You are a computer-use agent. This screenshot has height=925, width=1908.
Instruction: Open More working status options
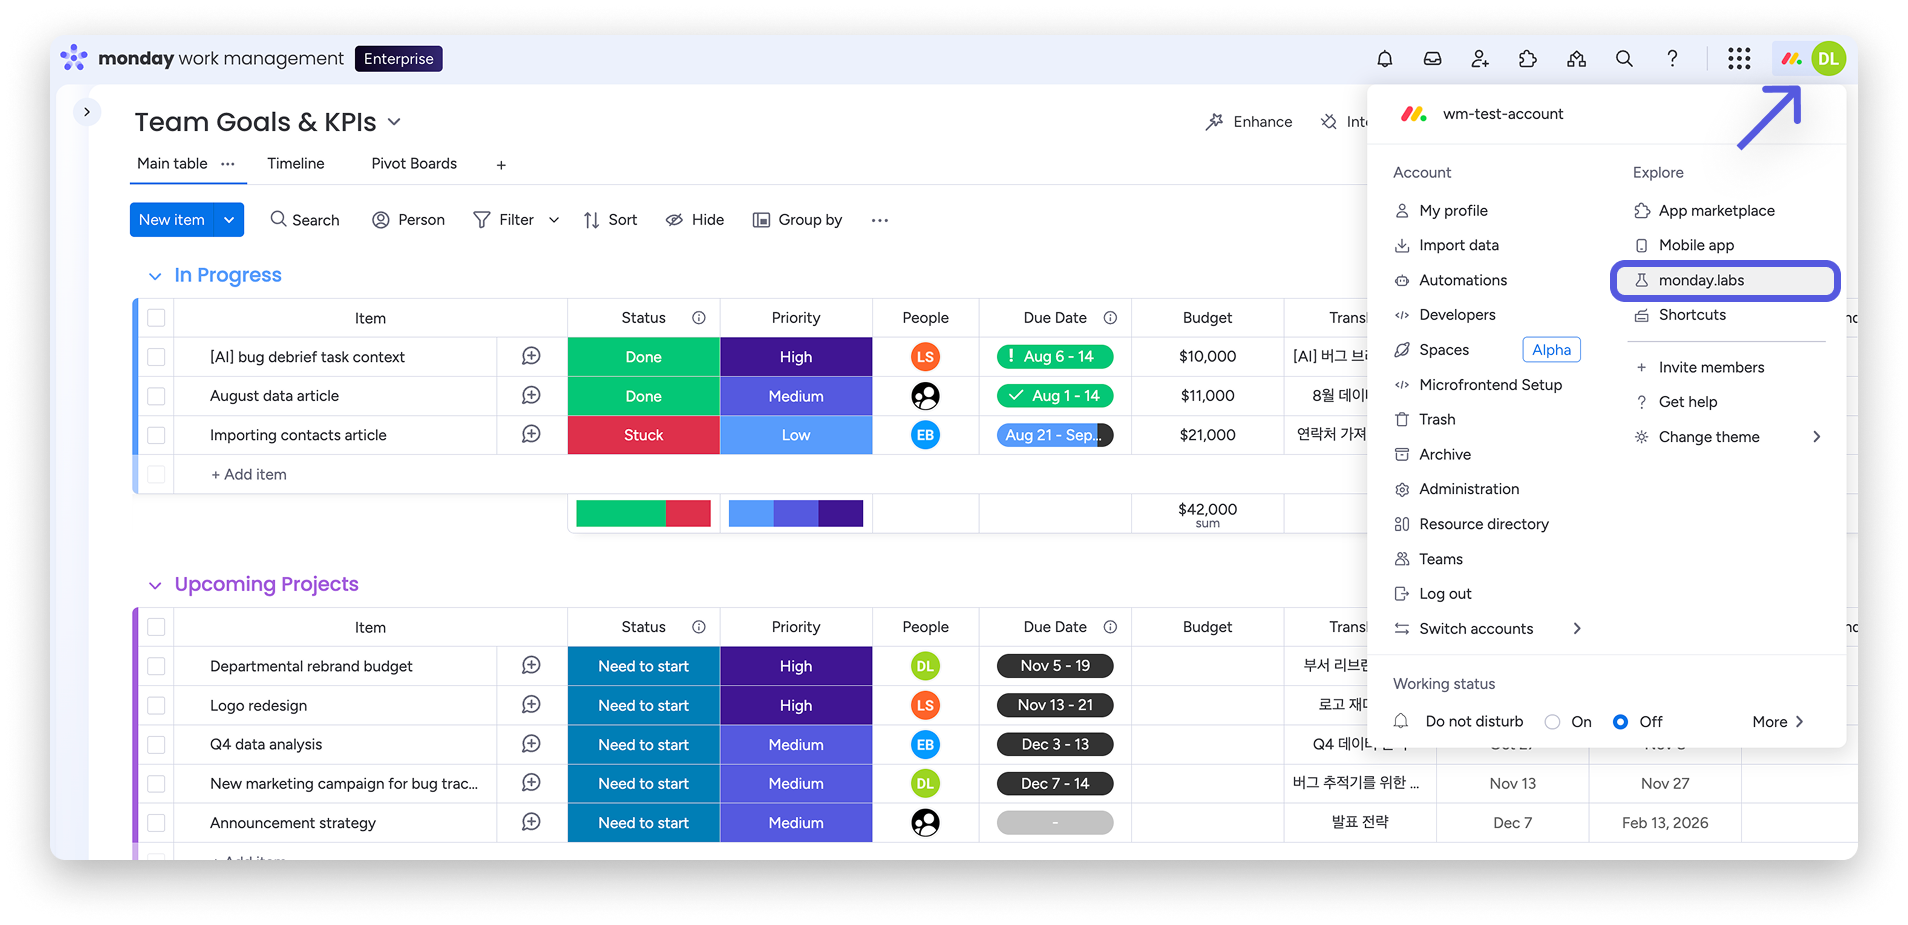(1778, 722)
